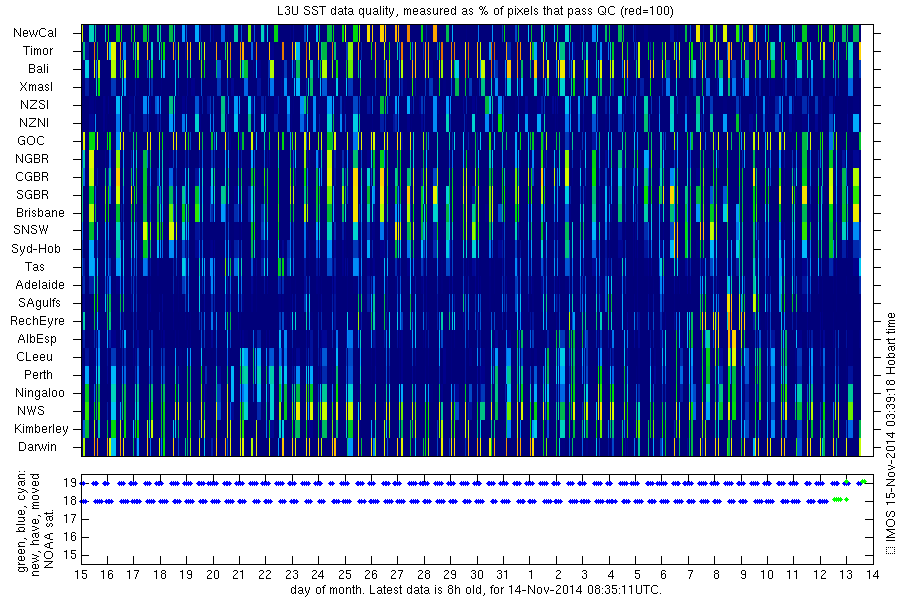The height and width of the screenshot is (600, 900).
Task: Click the RechEyre row label
Action: [37, 321]
